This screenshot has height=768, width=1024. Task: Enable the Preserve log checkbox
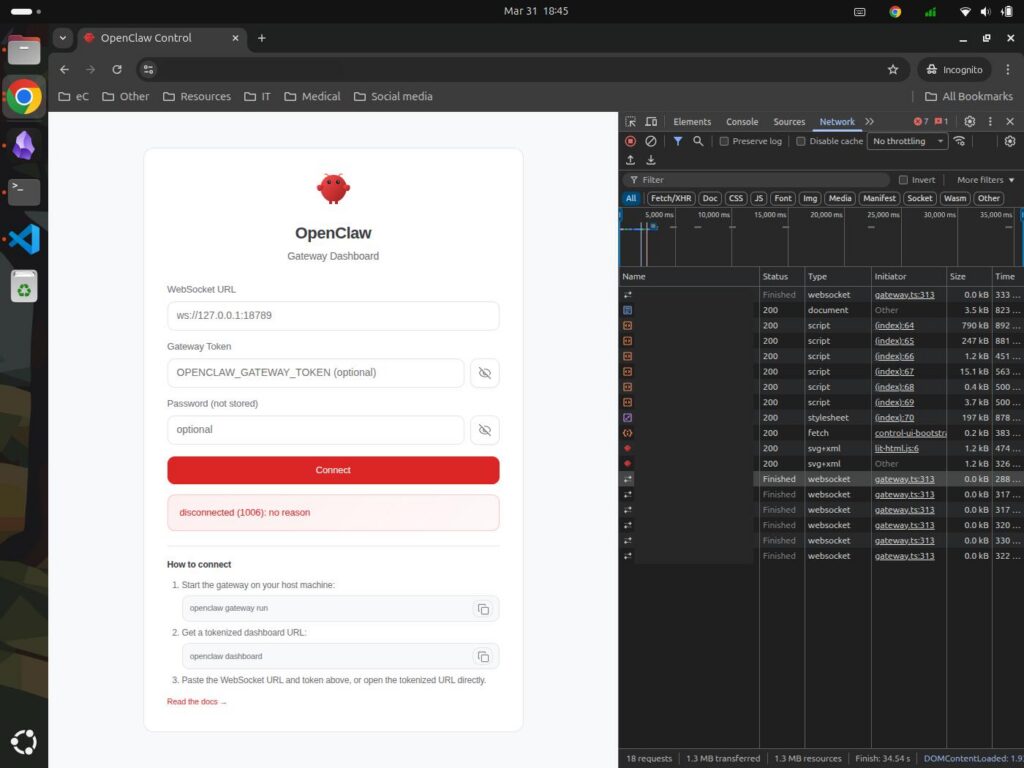pyautogui.click(x=723, y=141)
